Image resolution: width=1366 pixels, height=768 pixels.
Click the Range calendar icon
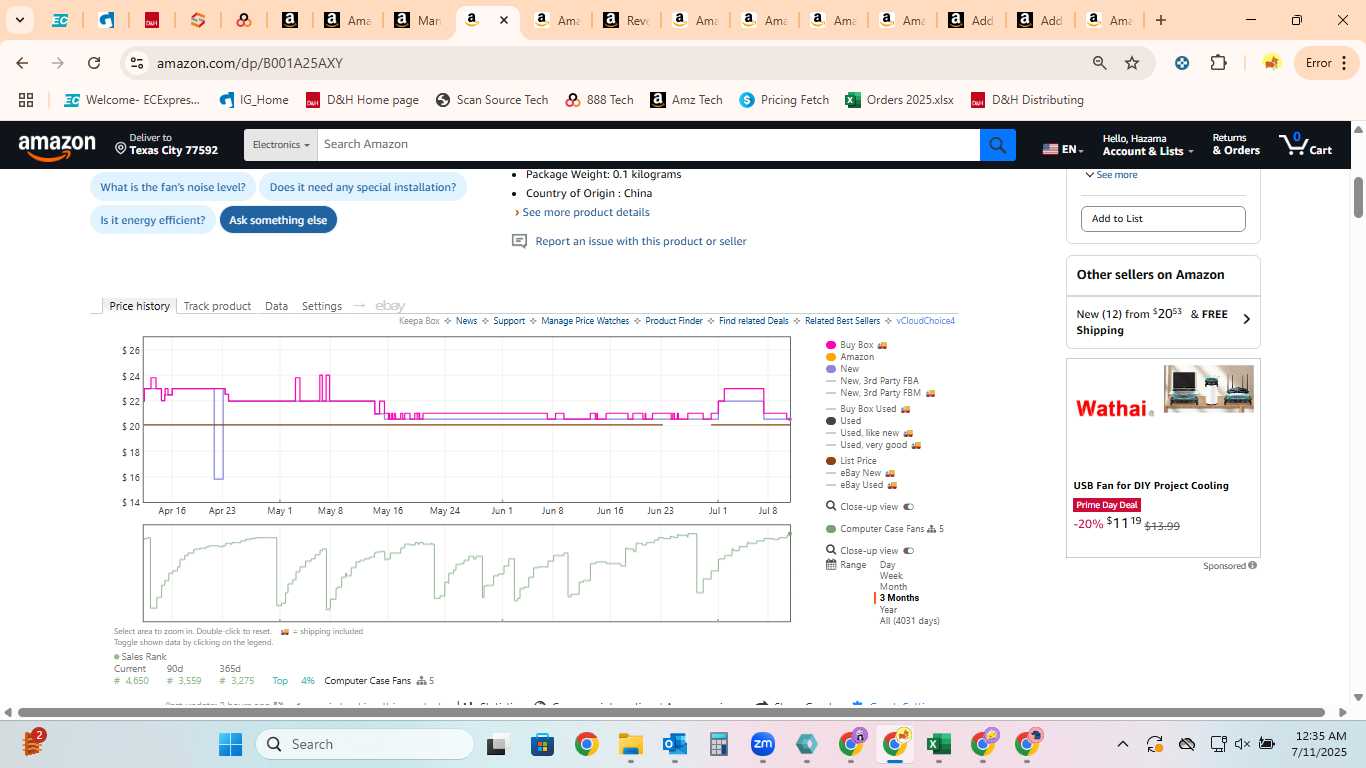point(831,565)
